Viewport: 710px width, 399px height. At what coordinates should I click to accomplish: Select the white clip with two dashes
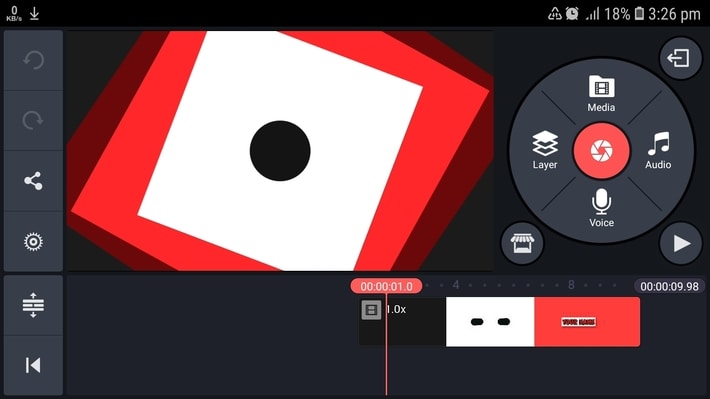tap(490, 322)
